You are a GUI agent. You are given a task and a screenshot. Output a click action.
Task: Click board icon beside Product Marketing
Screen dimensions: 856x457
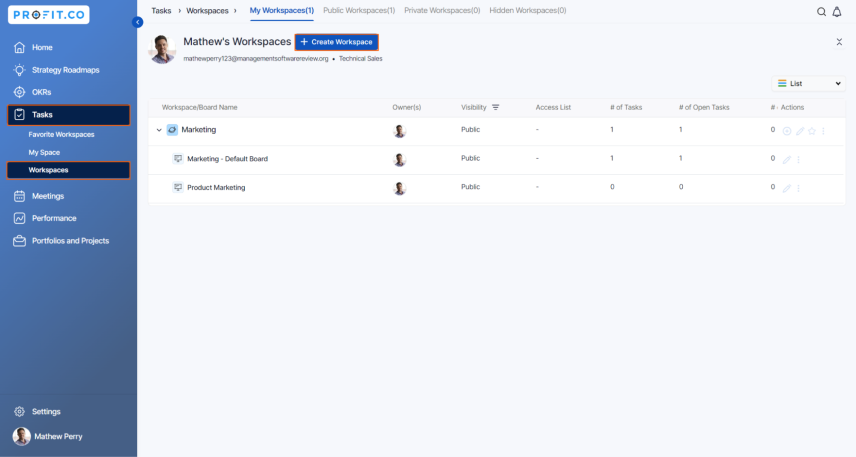coord(178,188)
